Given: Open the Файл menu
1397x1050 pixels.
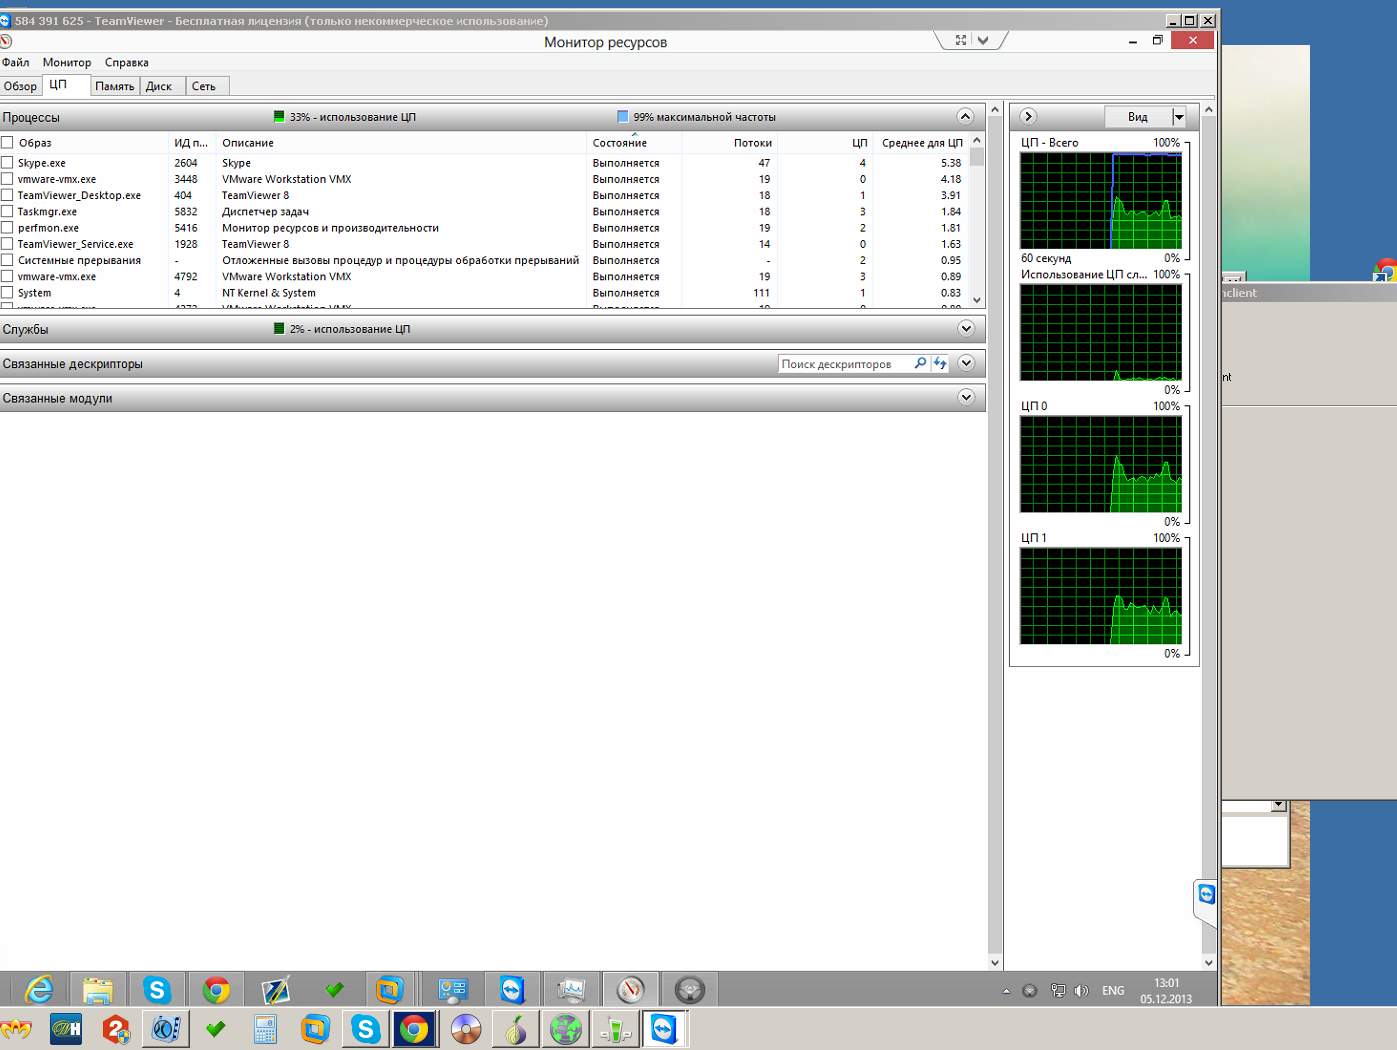Looking at the screenshot, I should [16, 62].
